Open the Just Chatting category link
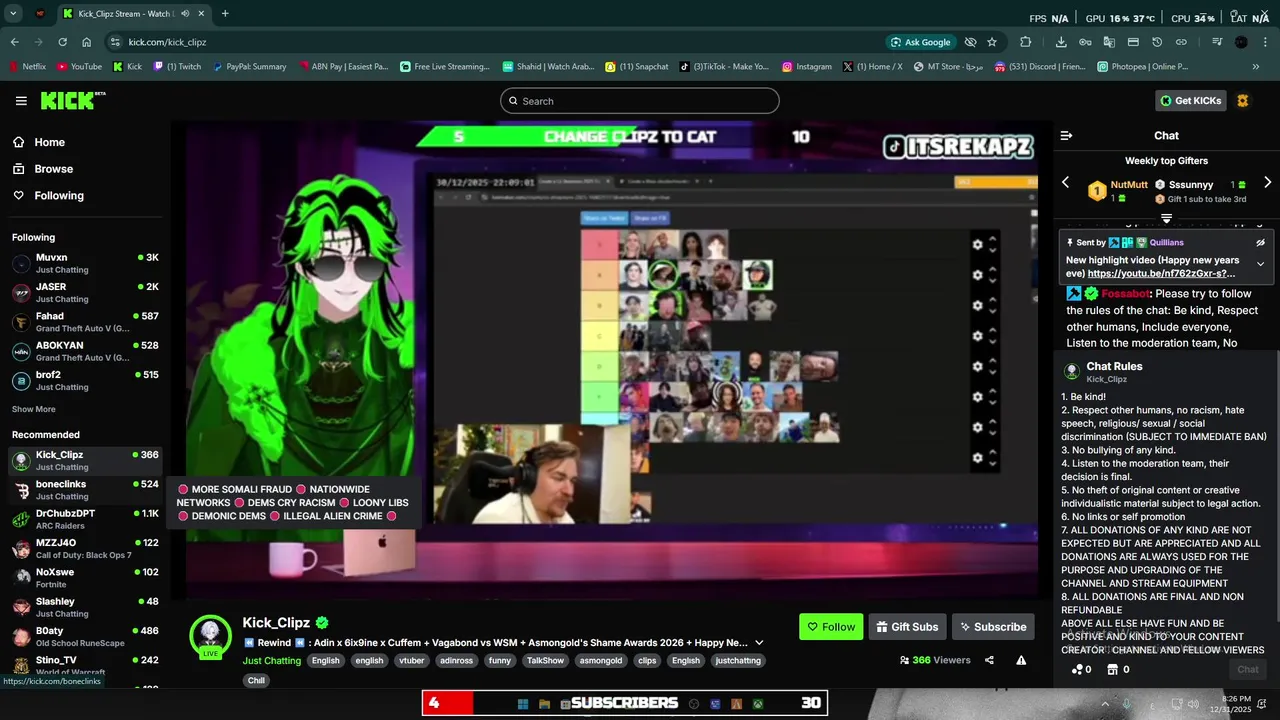This screenshot has height=720, width=1280. (271, 661)
